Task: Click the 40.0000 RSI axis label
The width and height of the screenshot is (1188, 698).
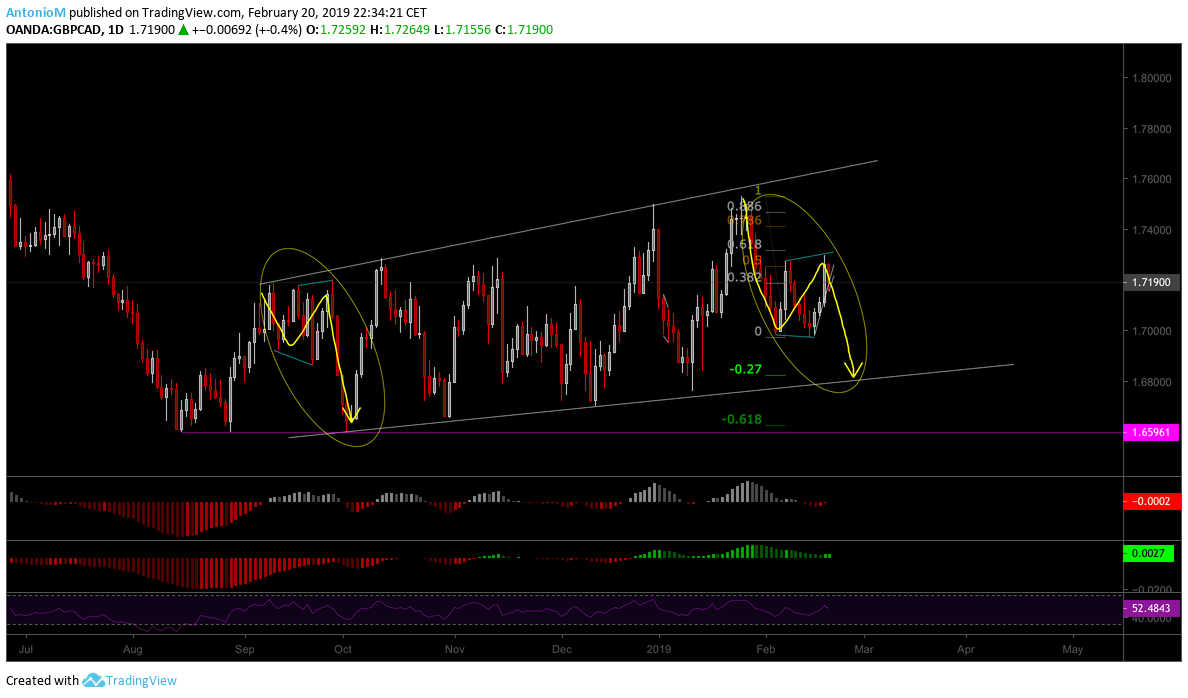Action: pos(1151,619)
